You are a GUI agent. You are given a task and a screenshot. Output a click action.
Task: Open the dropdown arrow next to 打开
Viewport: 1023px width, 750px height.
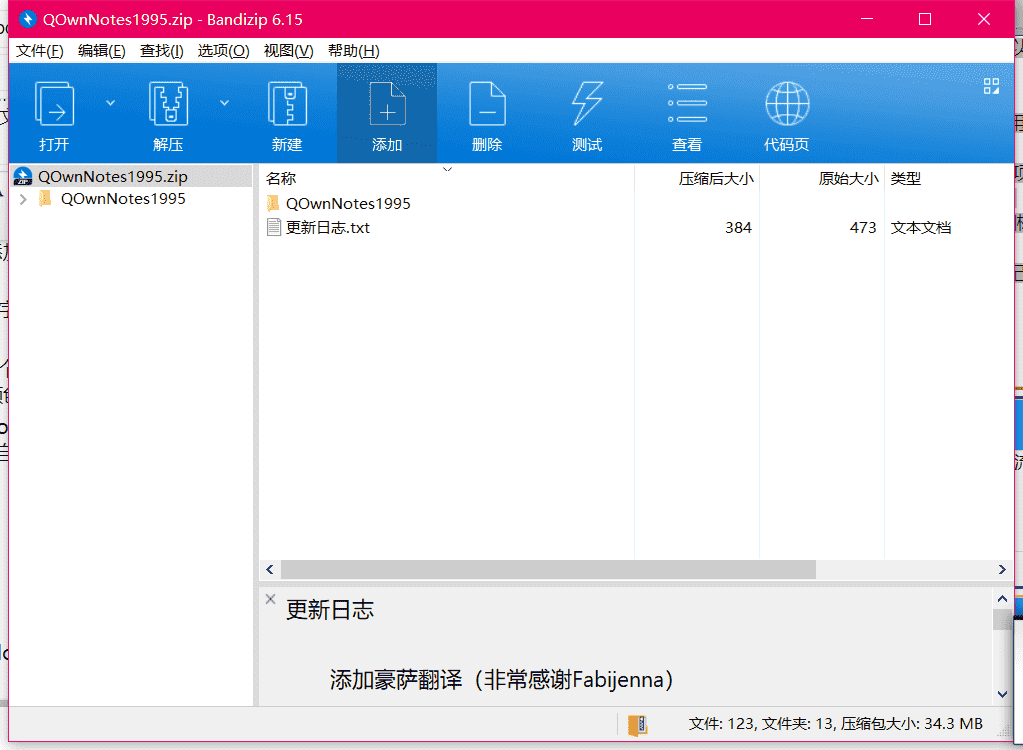(110, 103)
